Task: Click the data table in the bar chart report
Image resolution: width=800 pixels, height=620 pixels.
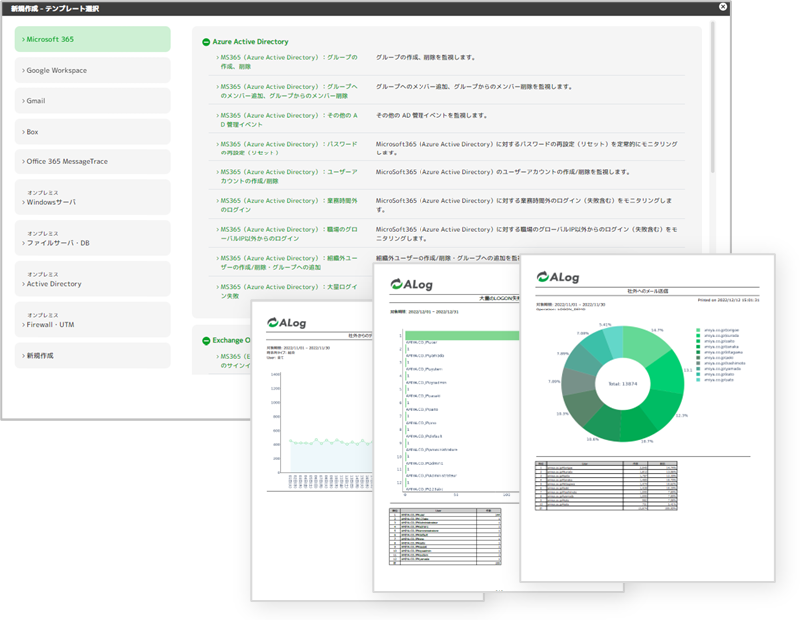Action: click(445, 536)
